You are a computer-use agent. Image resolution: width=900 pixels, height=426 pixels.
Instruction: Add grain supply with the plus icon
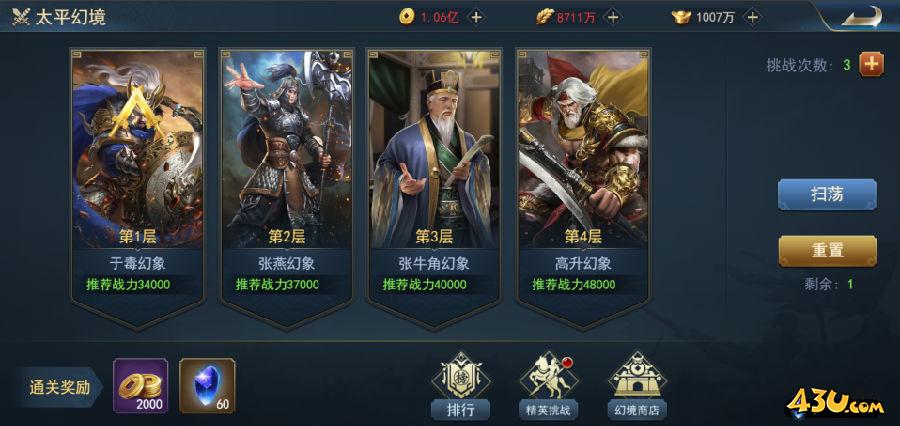[x=613, y=17]
